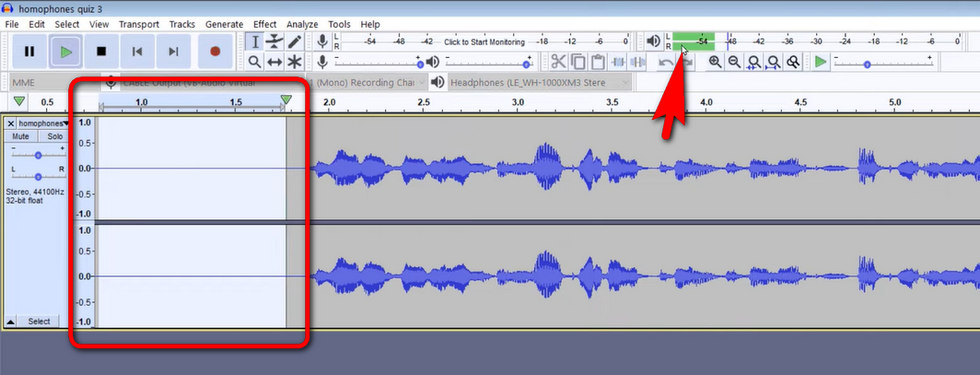This screenshot has width=980, height=375.
Task: Open the Edit menu
Action: pos(37,24)
